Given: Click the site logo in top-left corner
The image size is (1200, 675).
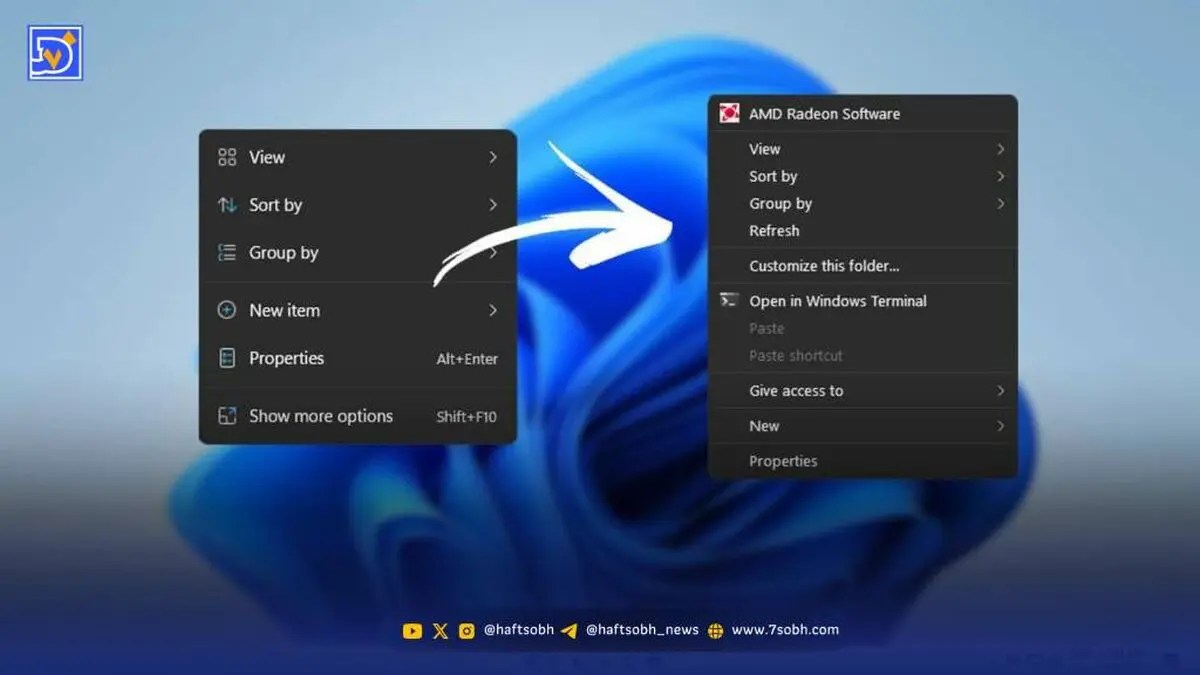Looking at the screenshot, I should coord(55,52).
